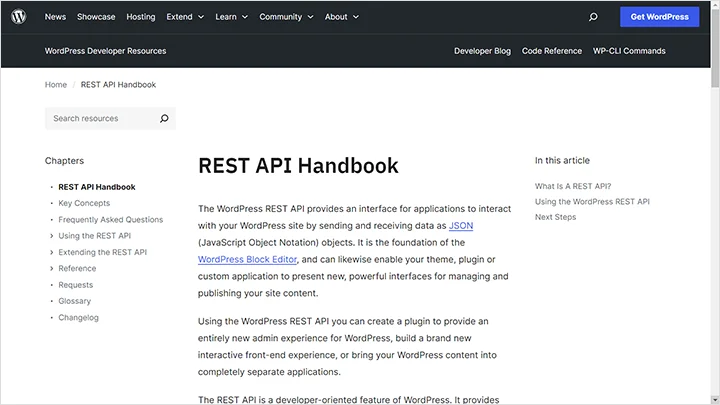Expand the Community dropdown menu
The width and height of the screenshot is (720, 405).
(x=286, y=17)
